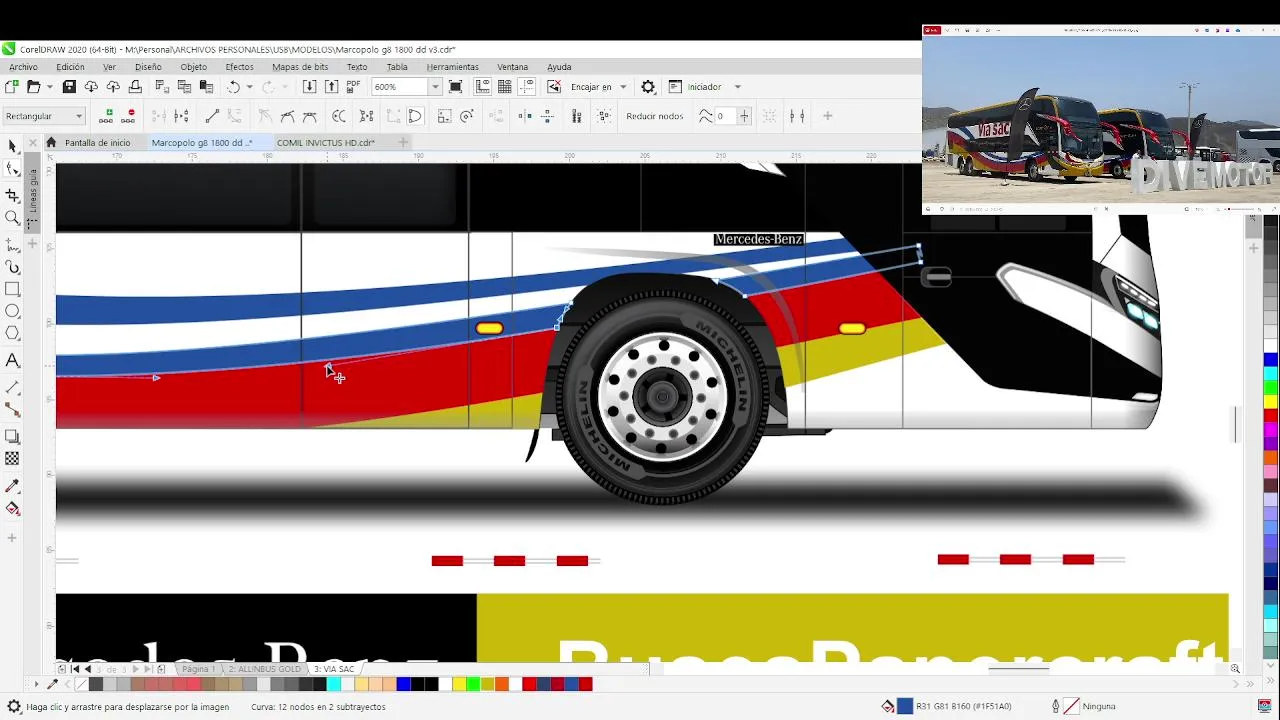Screen dimensions: 1280x720
Task: Open the zoom level 600% dropdown
Action: [x=435, y=87]
